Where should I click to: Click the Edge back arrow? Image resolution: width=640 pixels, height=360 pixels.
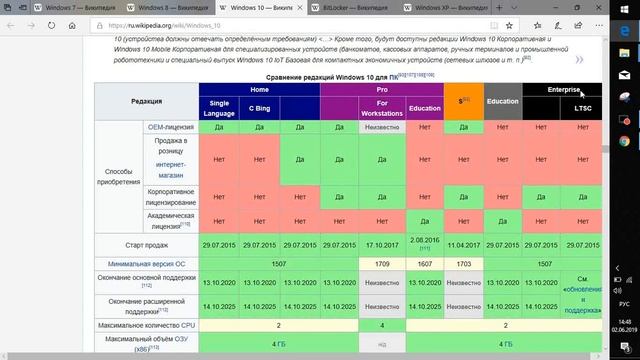tap(11, 25)
